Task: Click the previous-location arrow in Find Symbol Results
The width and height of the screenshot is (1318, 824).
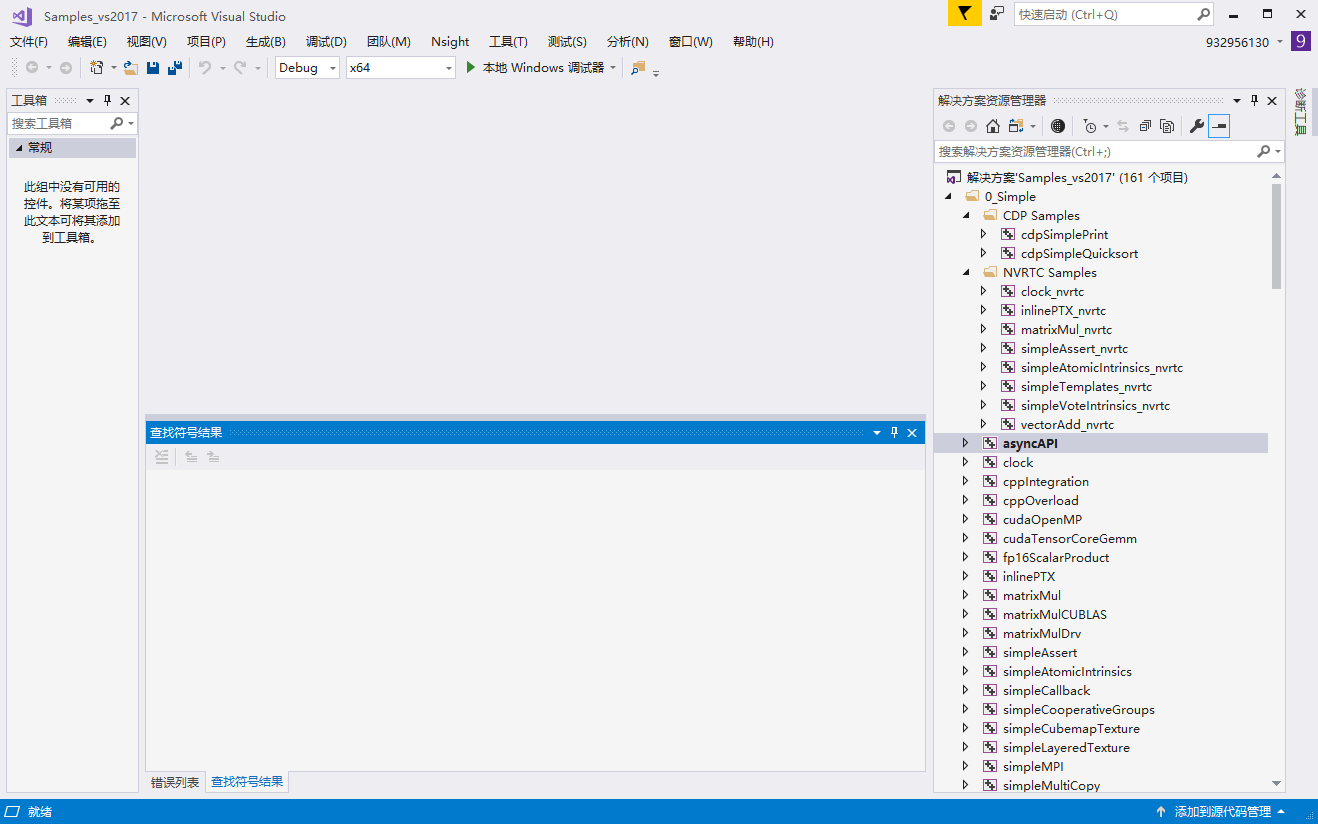Action: point(191,457)
